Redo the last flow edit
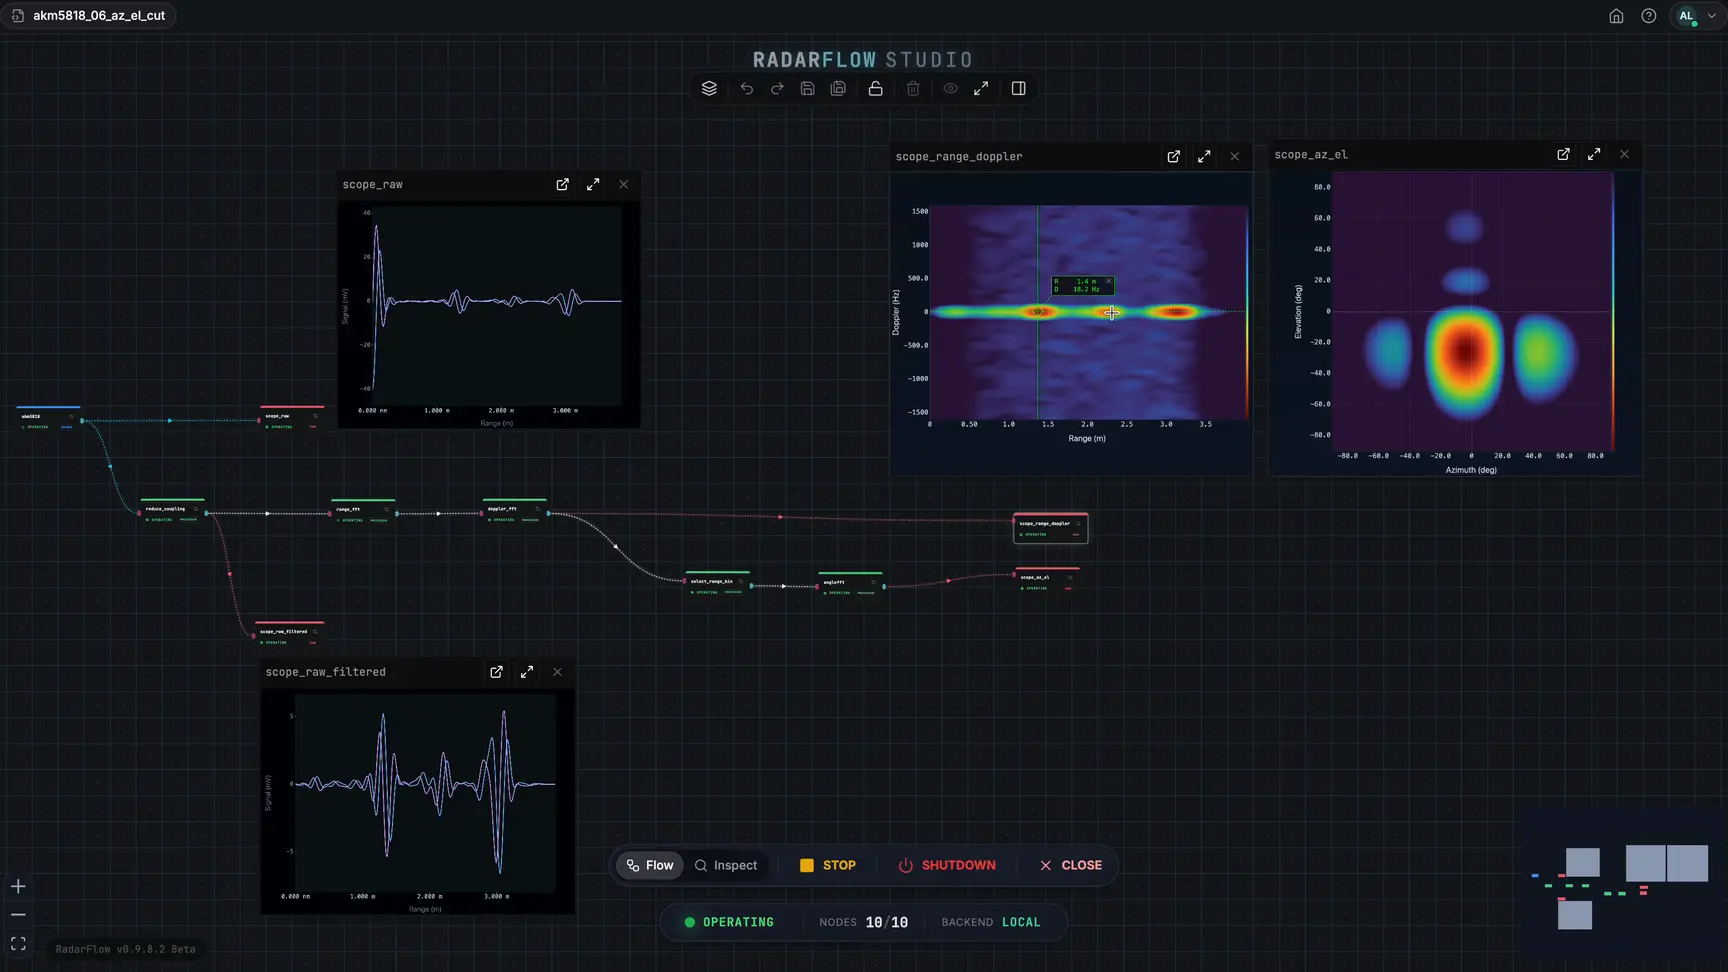1728x972 pixels. pyautogui.click(x=777, y=88)
